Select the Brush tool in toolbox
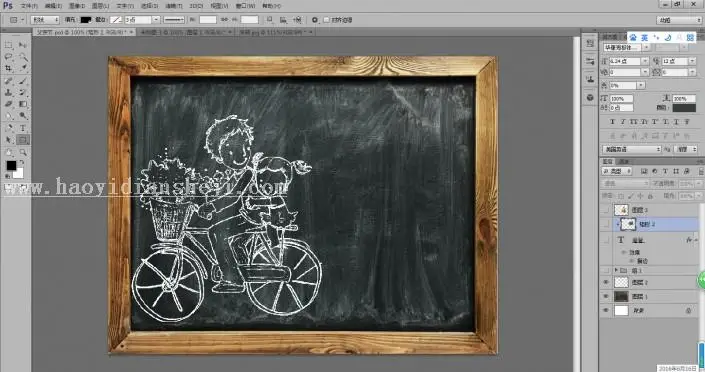 point(23,81)
